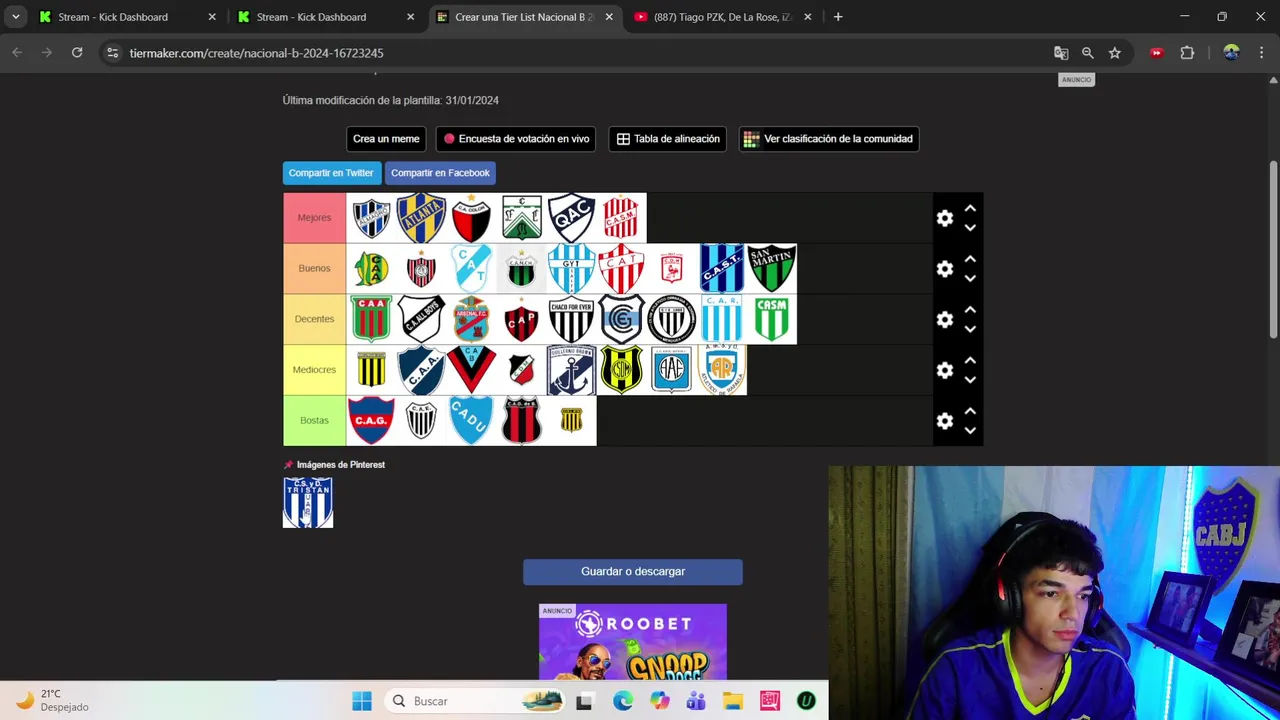
Task: Pick the Guillermo Brown anchor crest
Action: point(571,370)
